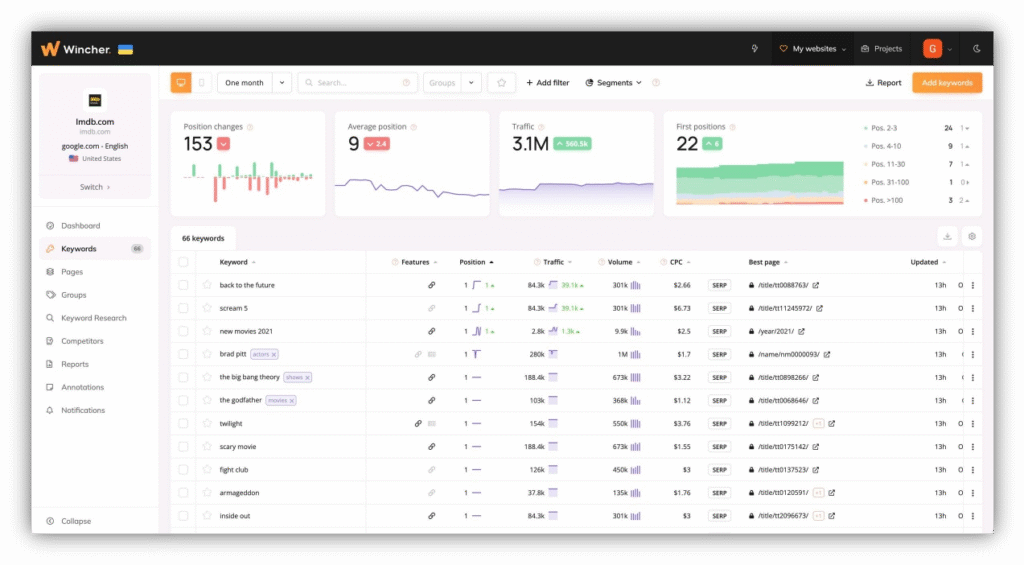This screenshot has height=565, width=1024.
Task: Sort by Traffic column header
Action: tap(552, 262)
